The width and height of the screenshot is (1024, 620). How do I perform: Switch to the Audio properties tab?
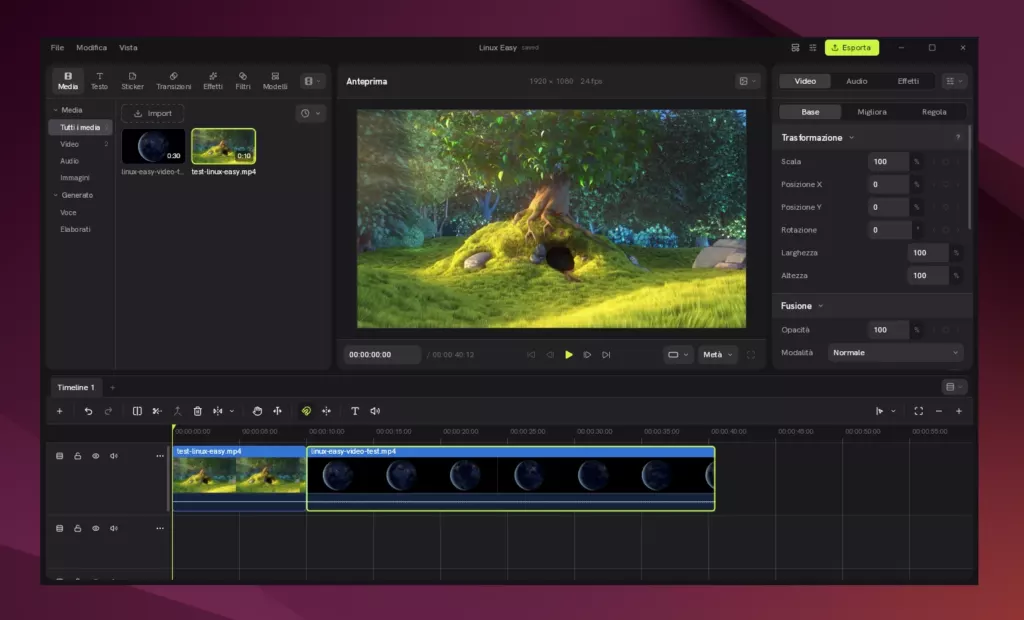coord(856,81)
